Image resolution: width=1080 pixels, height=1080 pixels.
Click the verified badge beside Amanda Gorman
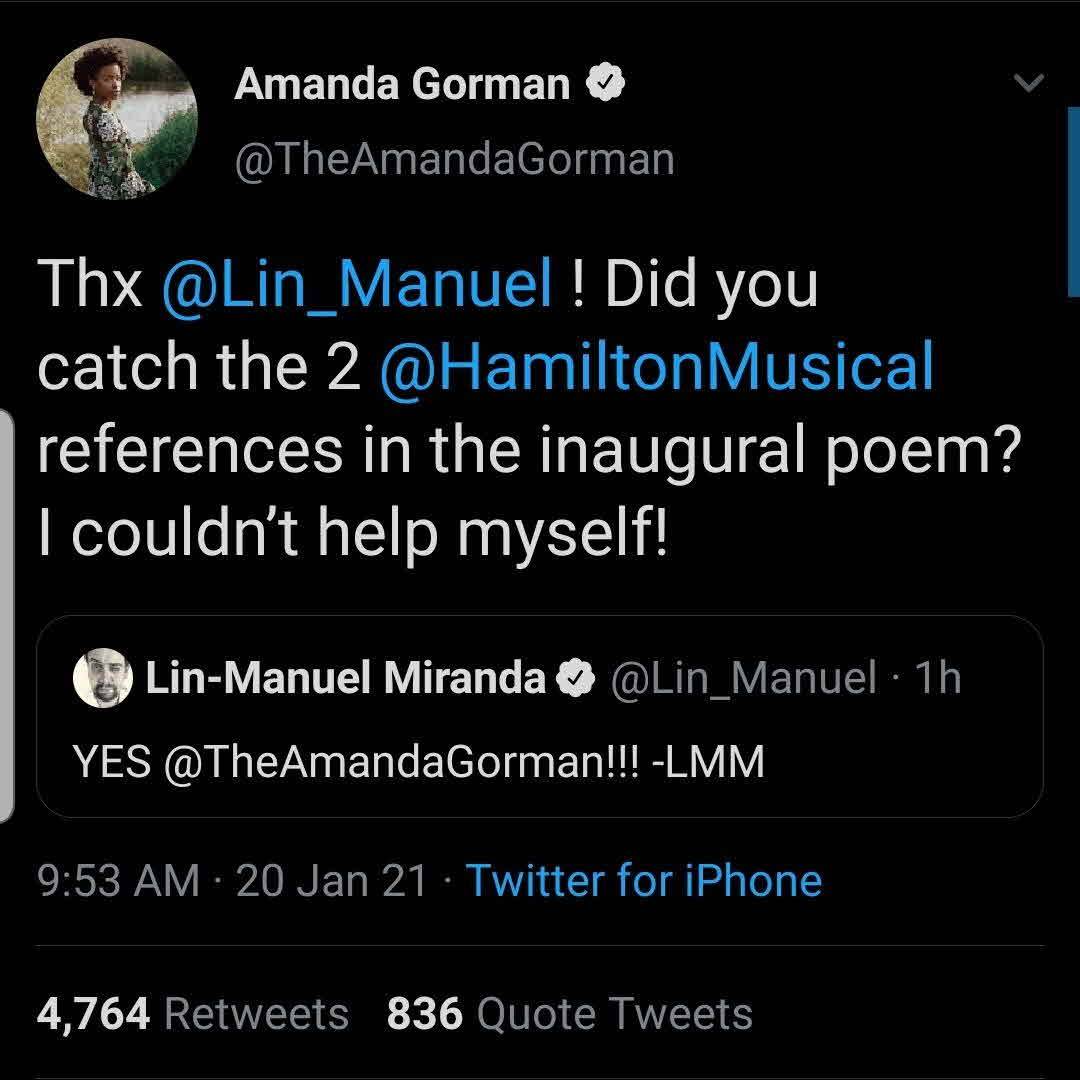coord(605,85)
